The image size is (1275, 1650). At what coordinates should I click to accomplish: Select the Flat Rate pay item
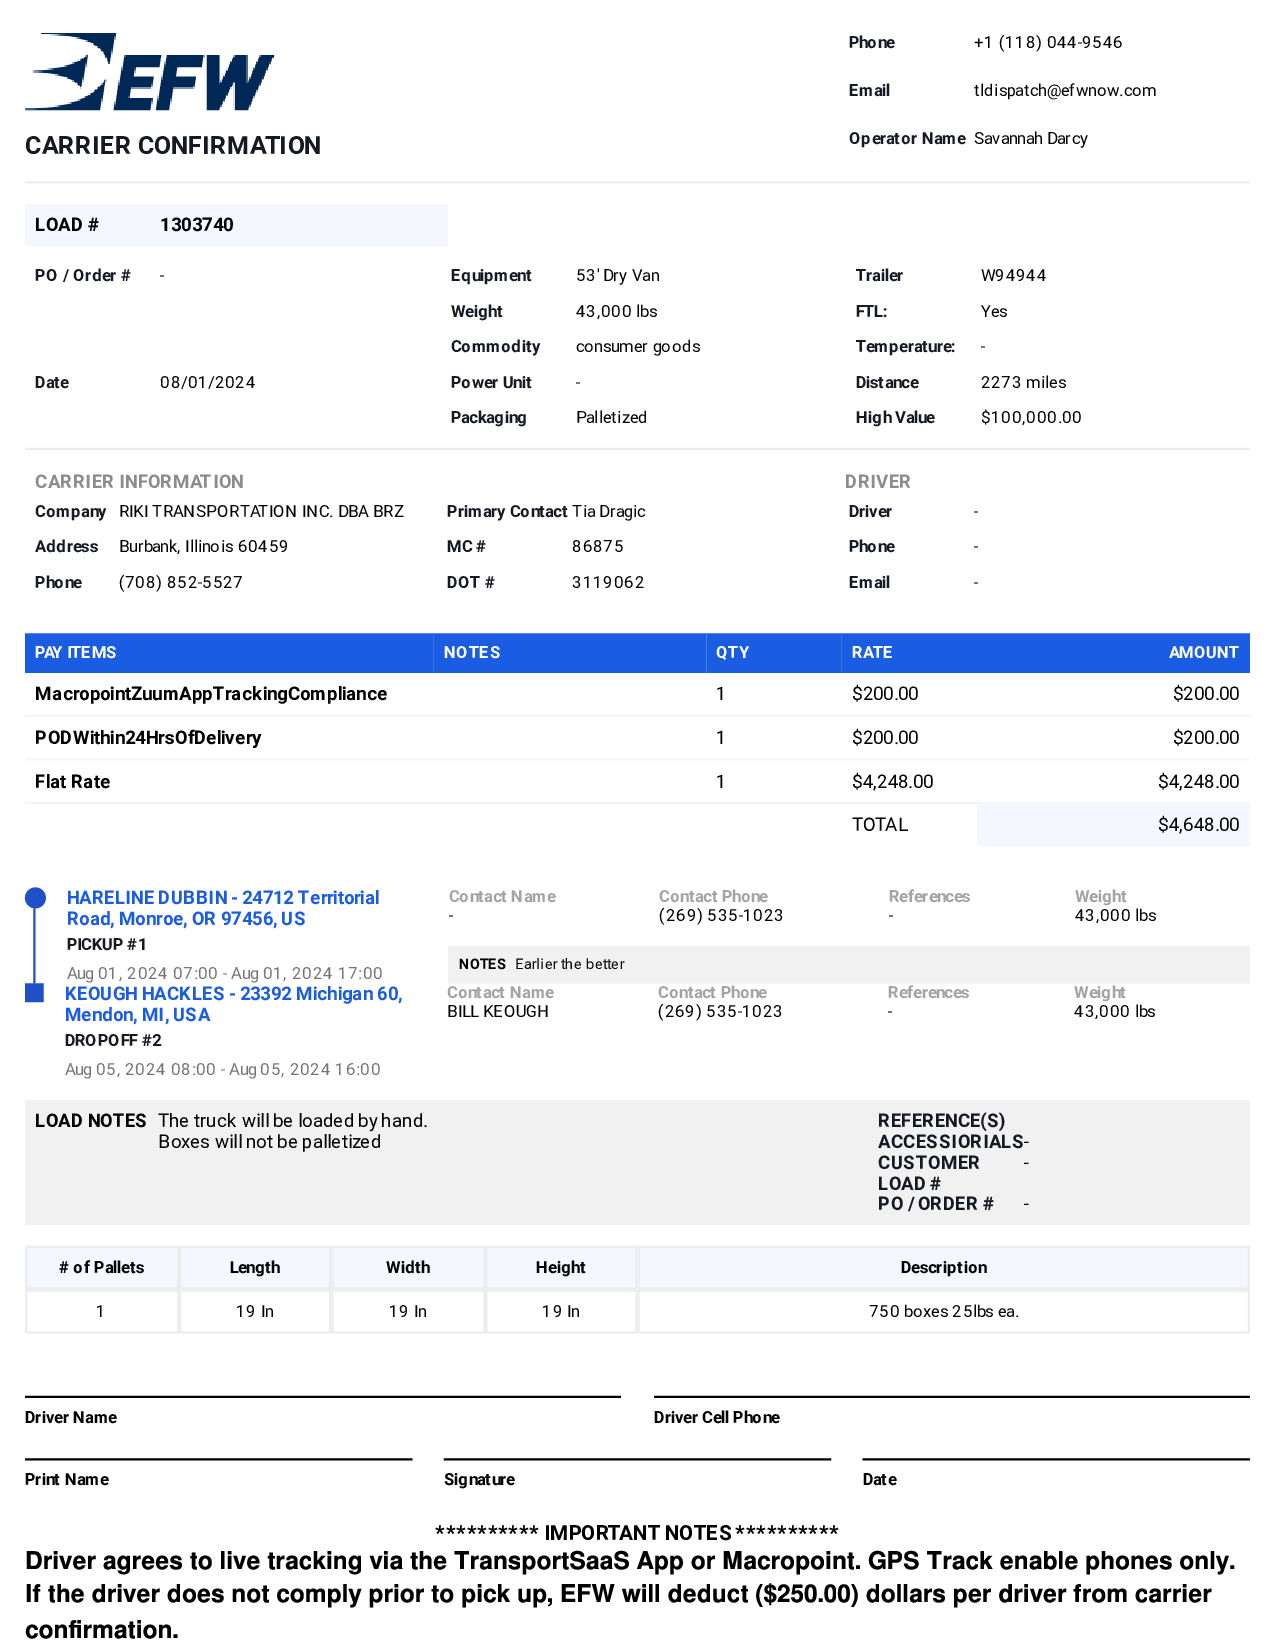pyautogui.click(x=72, y=782)
